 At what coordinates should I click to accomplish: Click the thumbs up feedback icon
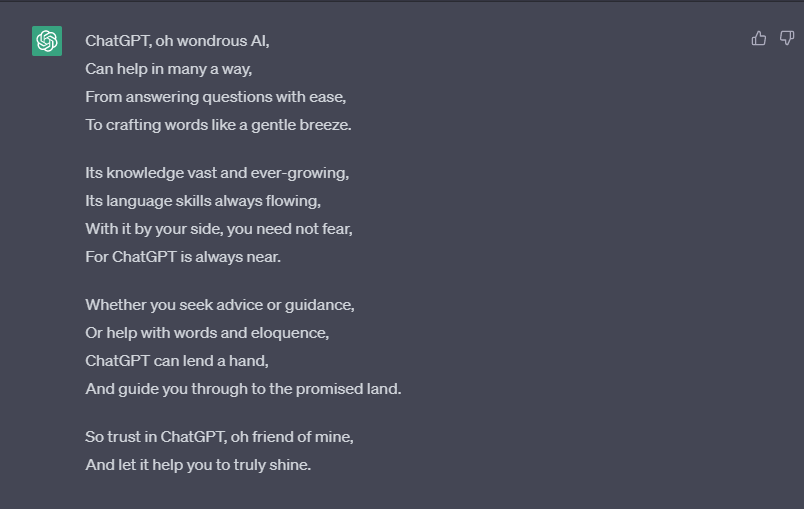pyautogui.click(x=759, y=39)
